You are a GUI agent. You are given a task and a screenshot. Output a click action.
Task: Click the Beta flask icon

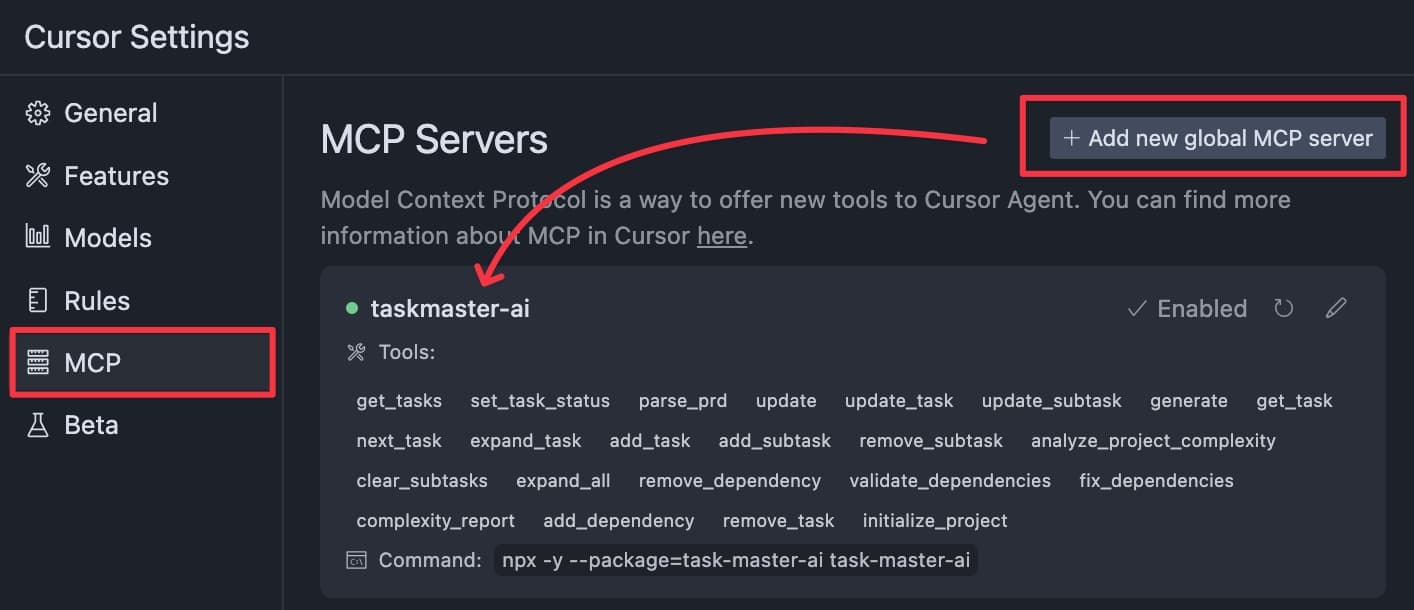(x=37, y=425)
